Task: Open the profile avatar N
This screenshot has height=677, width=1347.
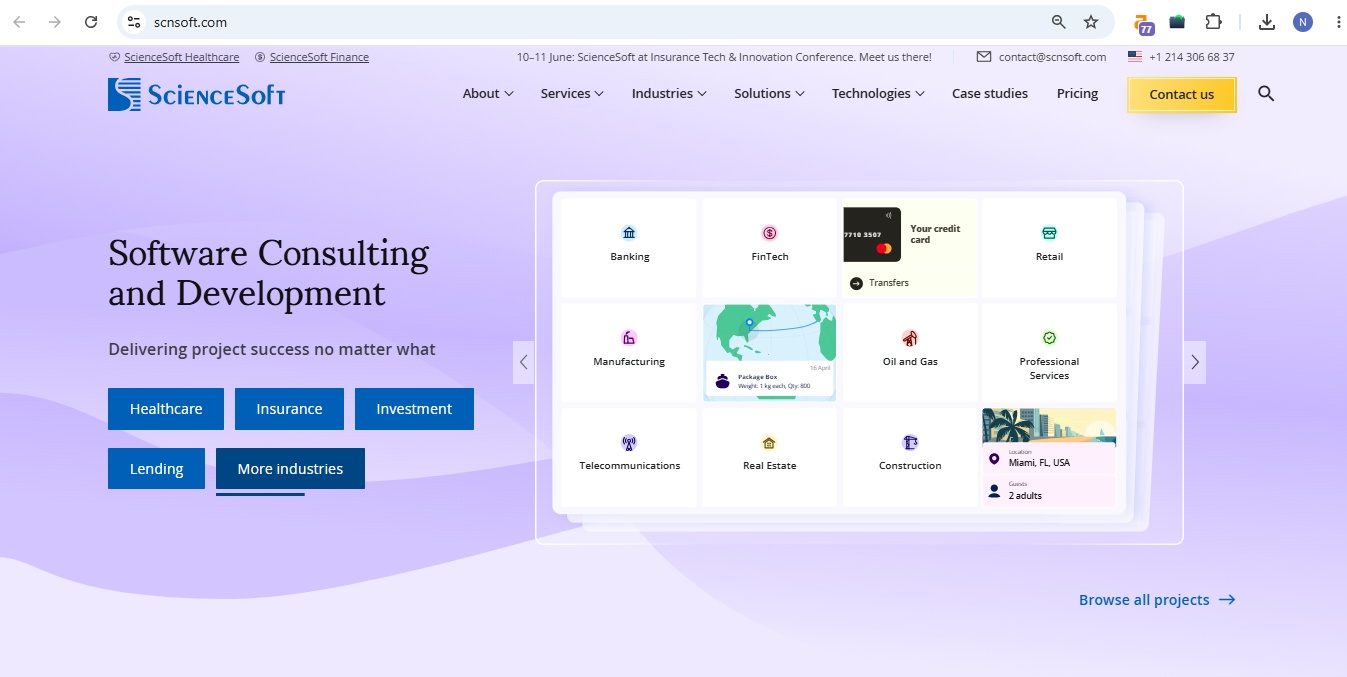Action: tap(1302, 22)
